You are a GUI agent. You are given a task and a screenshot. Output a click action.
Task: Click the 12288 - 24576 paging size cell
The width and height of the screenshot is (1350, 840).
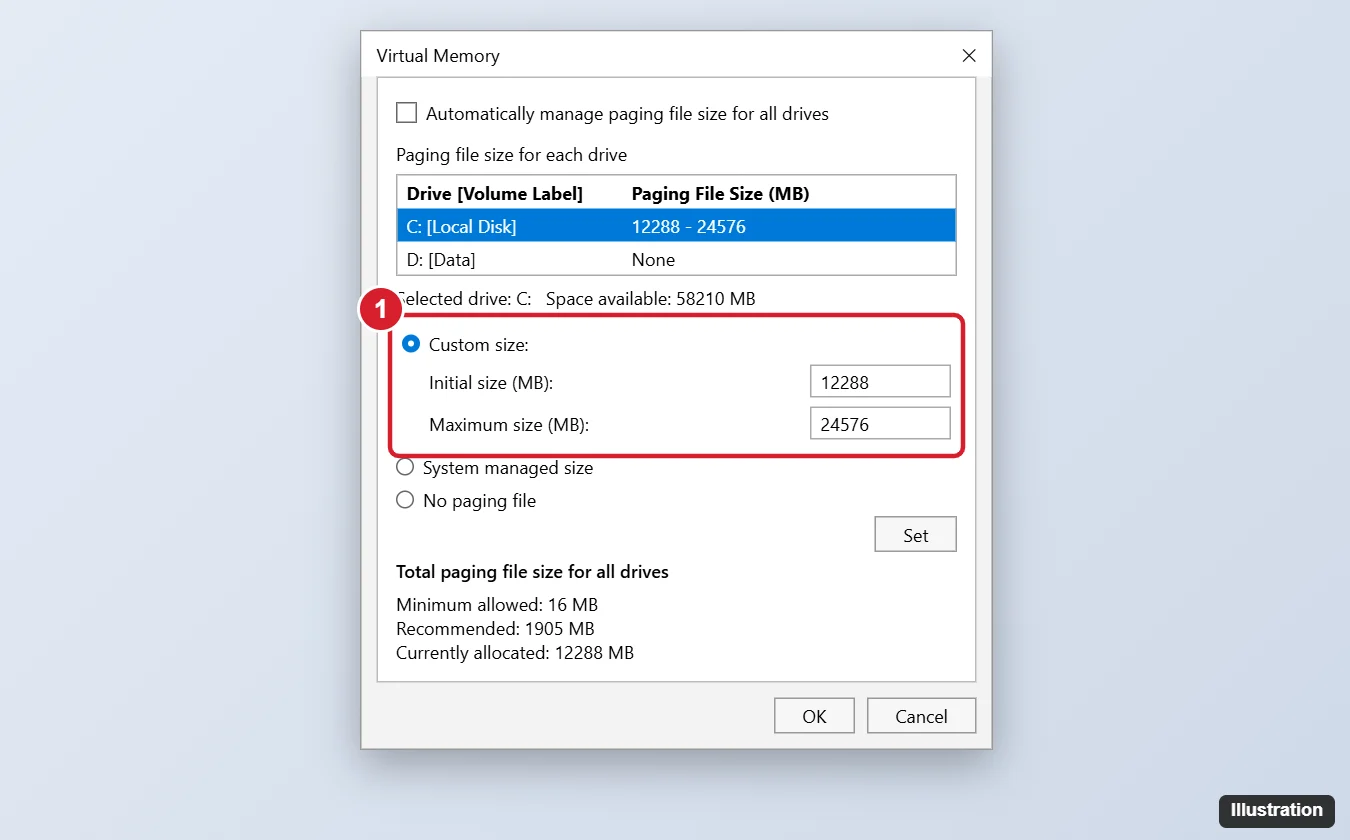coord(689,226)
